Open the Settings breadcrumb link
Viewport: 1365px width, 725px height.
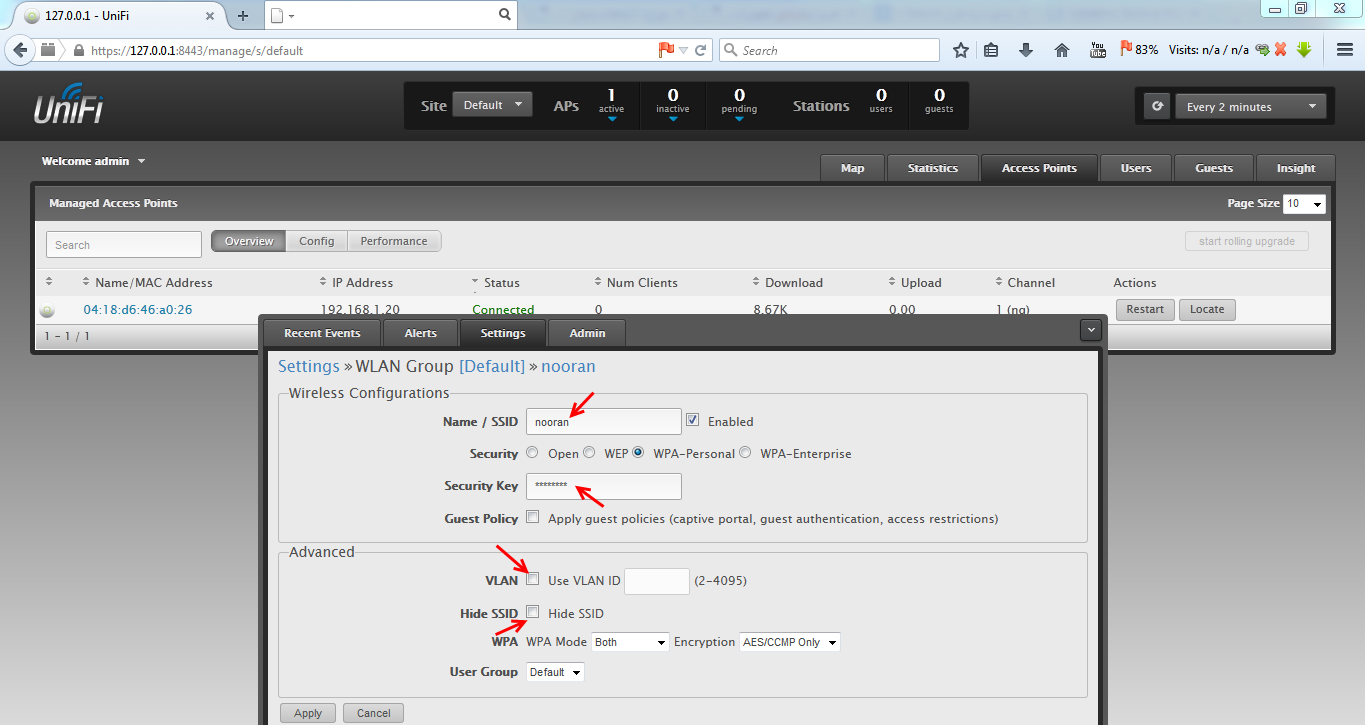tap(309, 366)
